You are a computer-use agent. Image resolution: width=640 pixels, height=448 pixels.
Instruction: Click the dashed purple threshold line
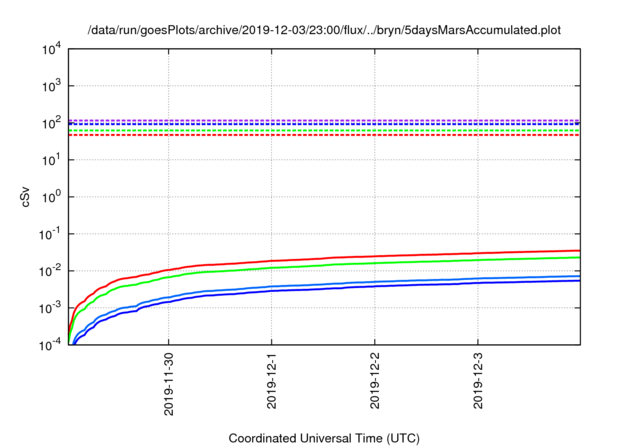pyautogui.click(x=324, y=120)
